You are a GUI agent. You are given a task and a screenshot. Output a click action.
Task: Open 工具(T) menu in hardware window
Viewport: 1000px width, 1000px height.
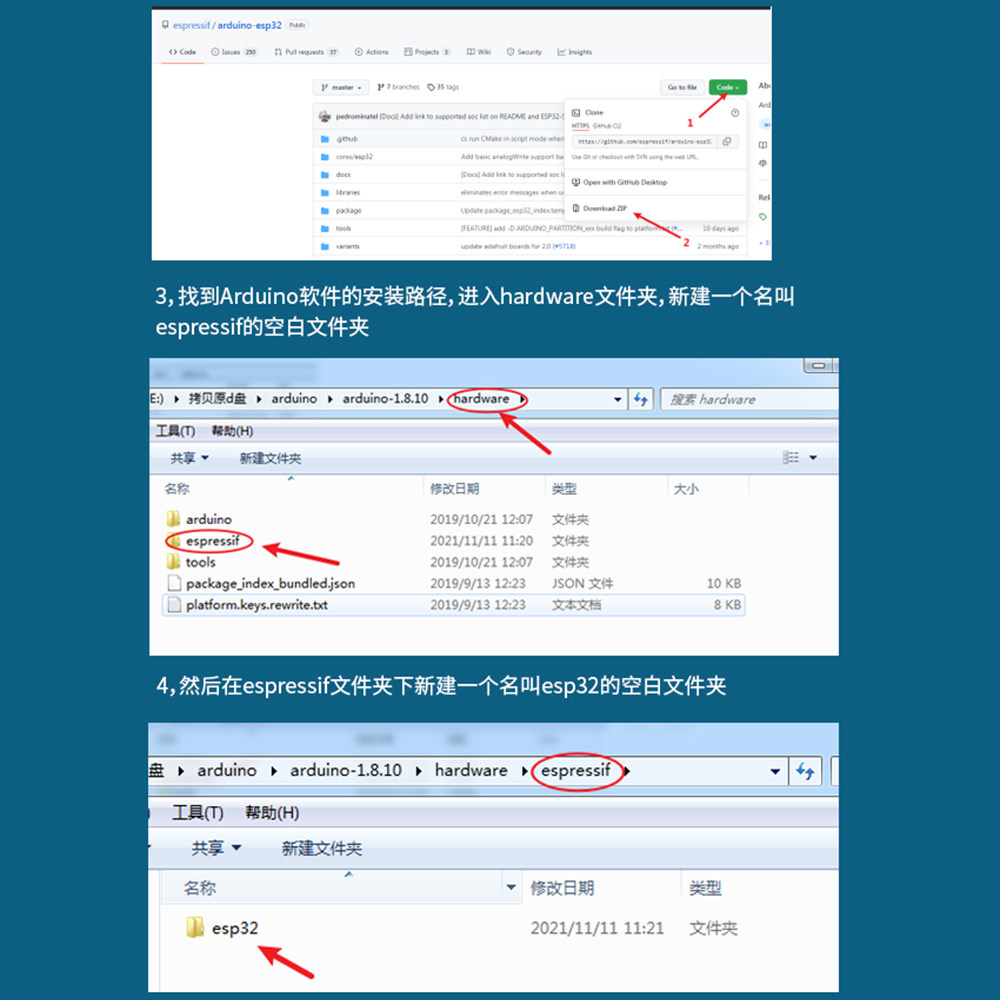tap(175, 431)
